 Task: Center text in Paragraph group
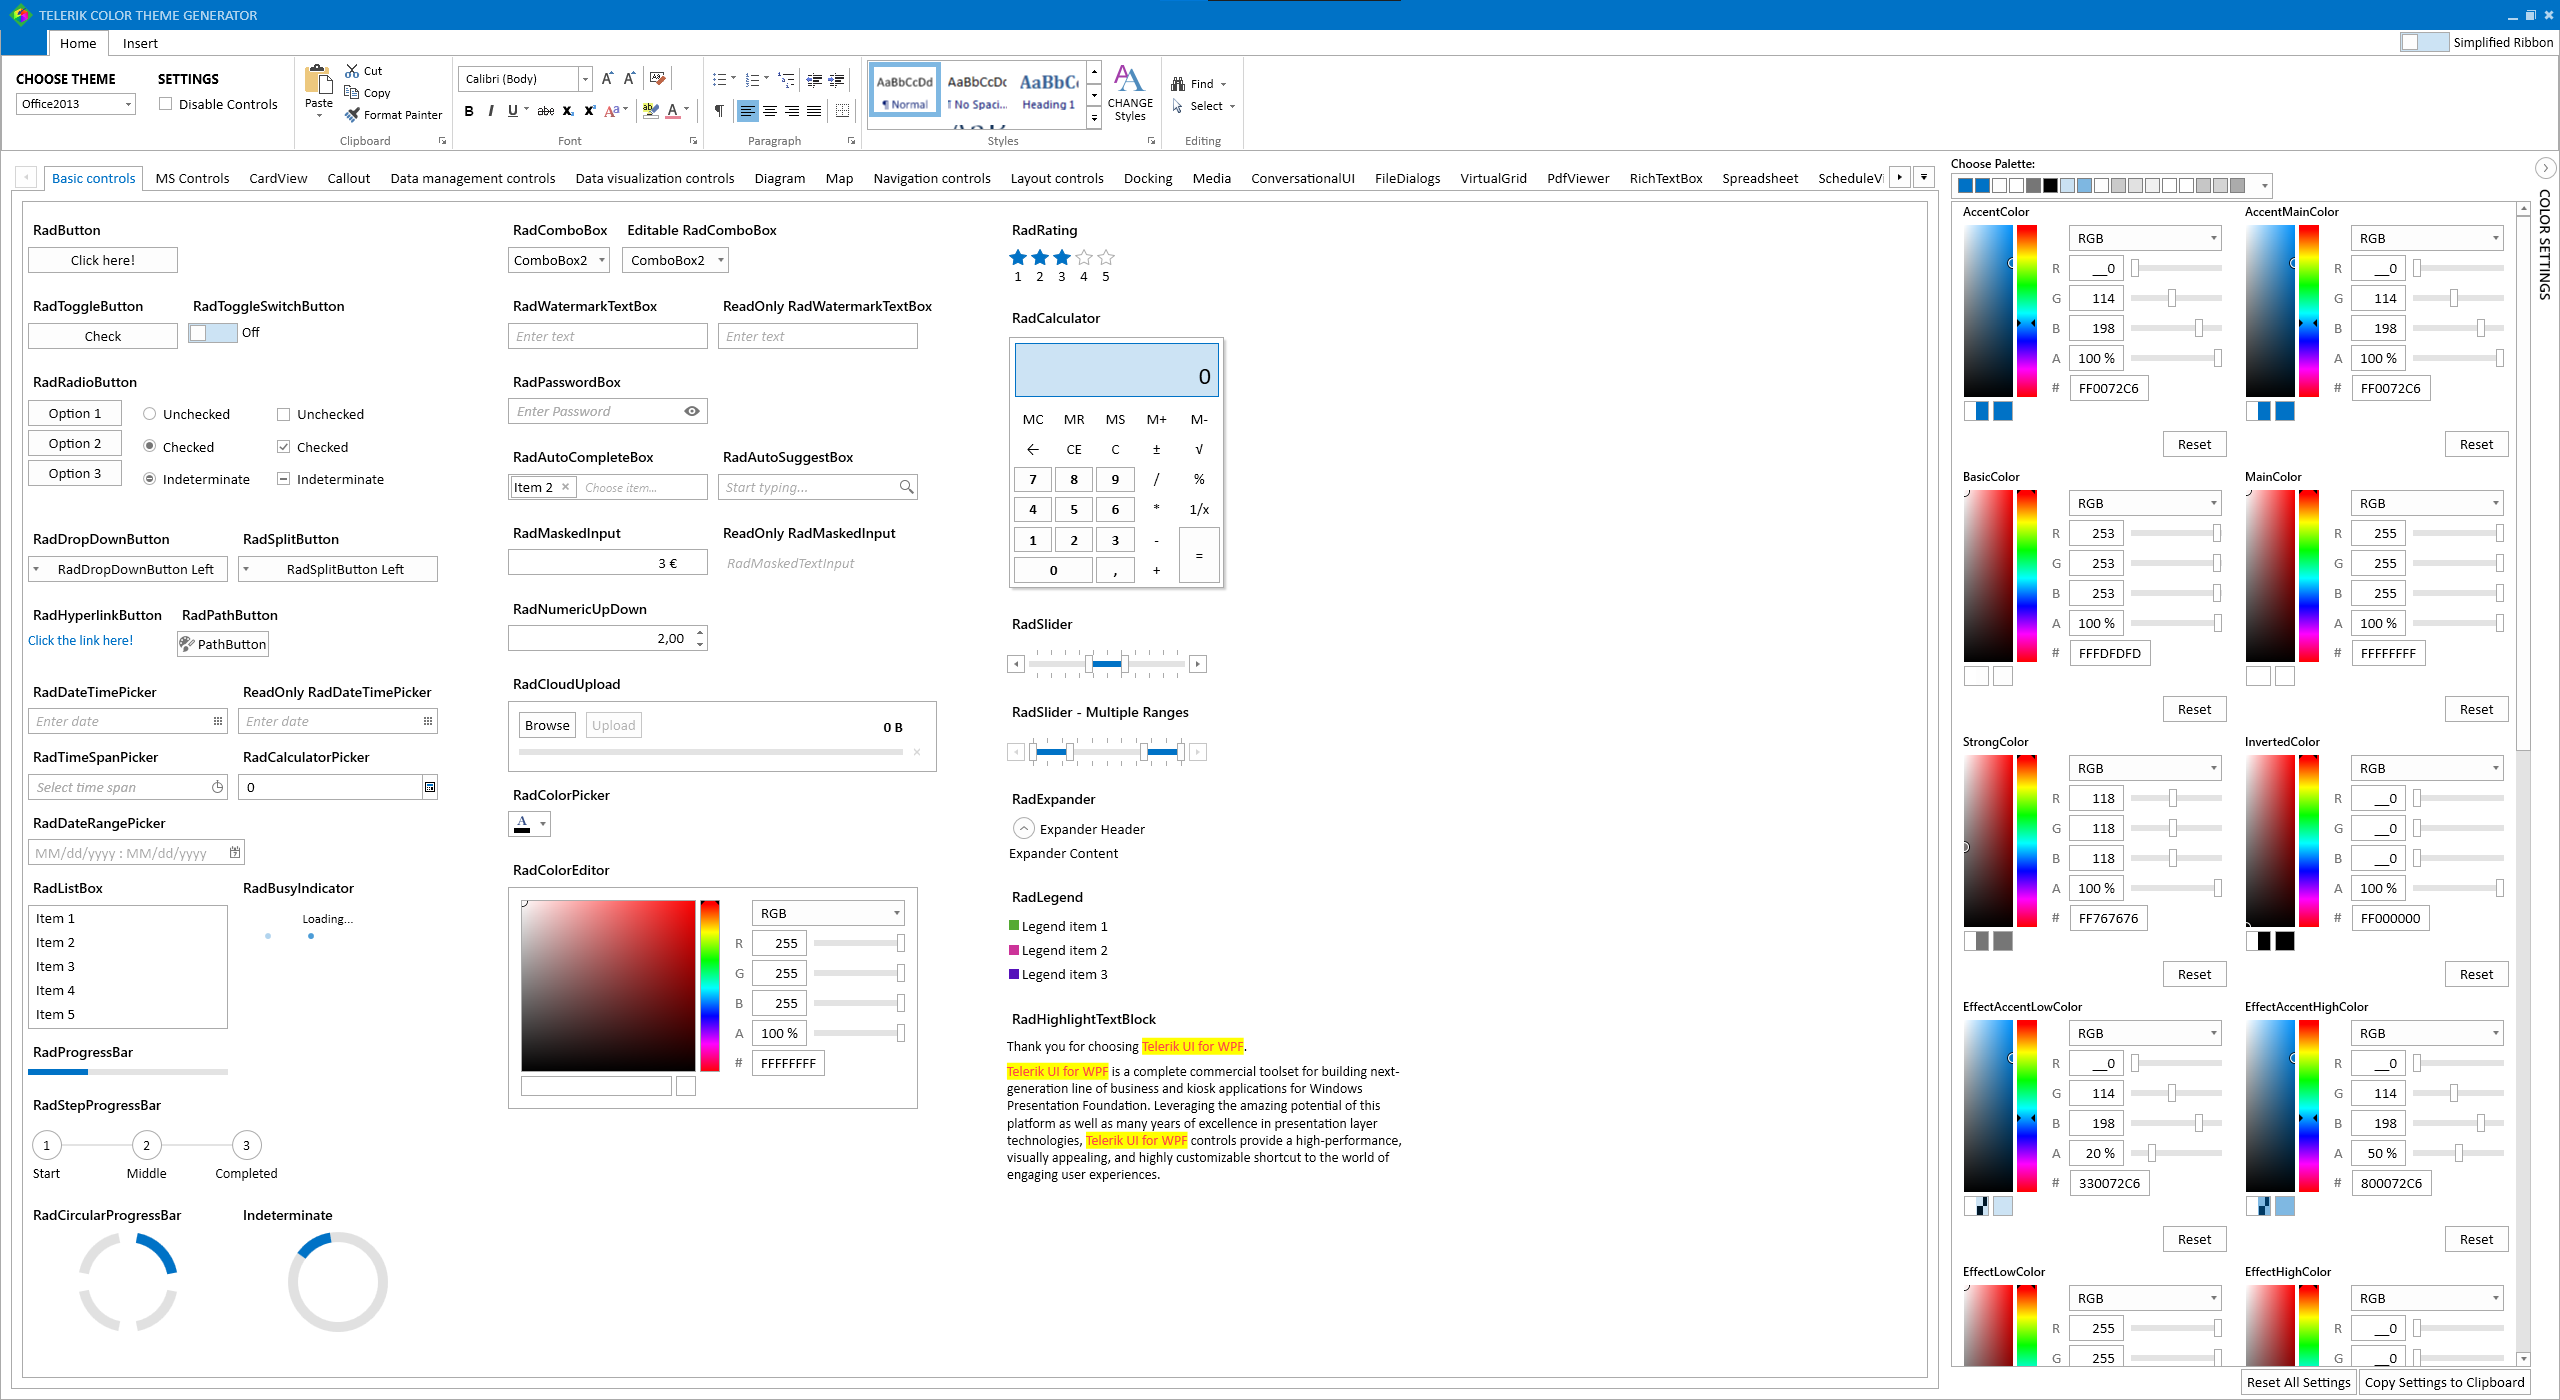[770, 111]
